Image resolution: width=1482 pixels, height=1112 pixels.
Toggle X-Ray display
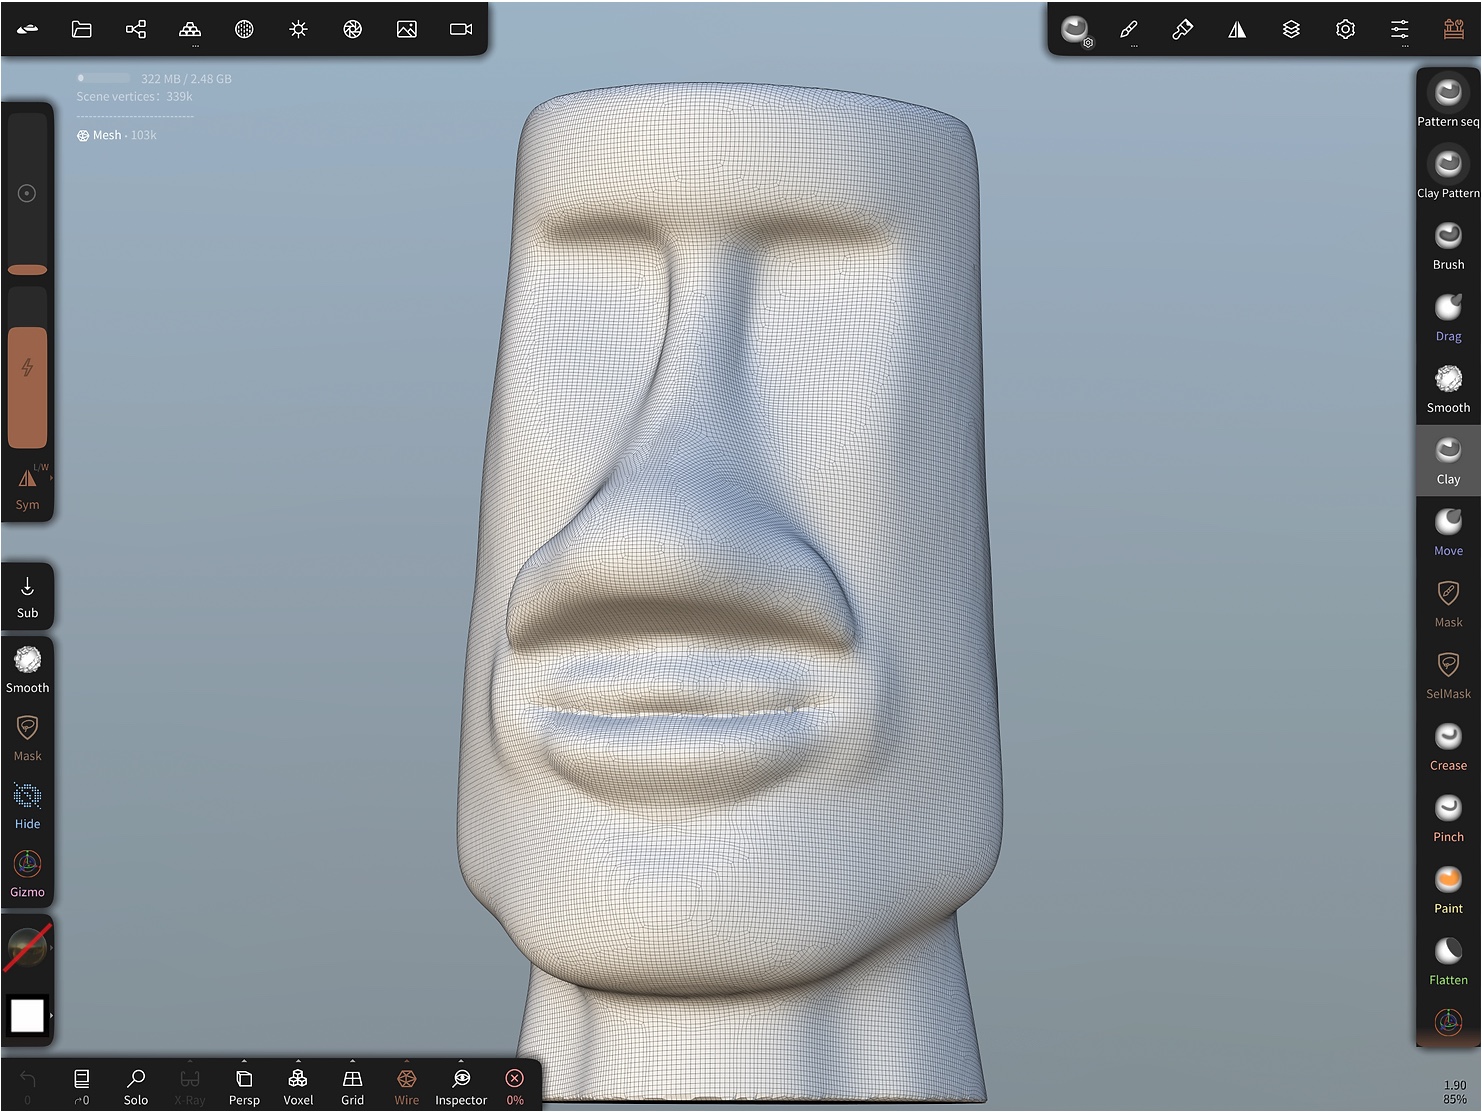coord(190,1087)
